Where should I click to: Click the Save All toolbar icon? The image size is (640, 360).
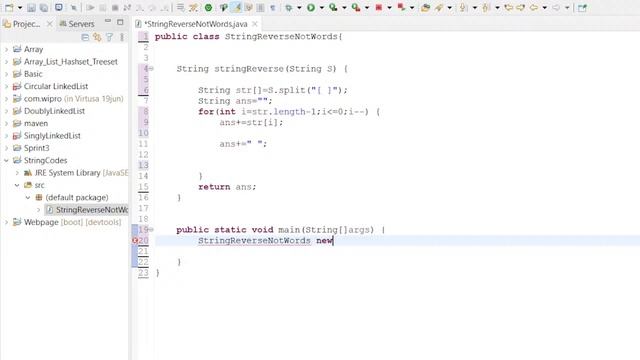pyautogui.click(x=44, y=8)
